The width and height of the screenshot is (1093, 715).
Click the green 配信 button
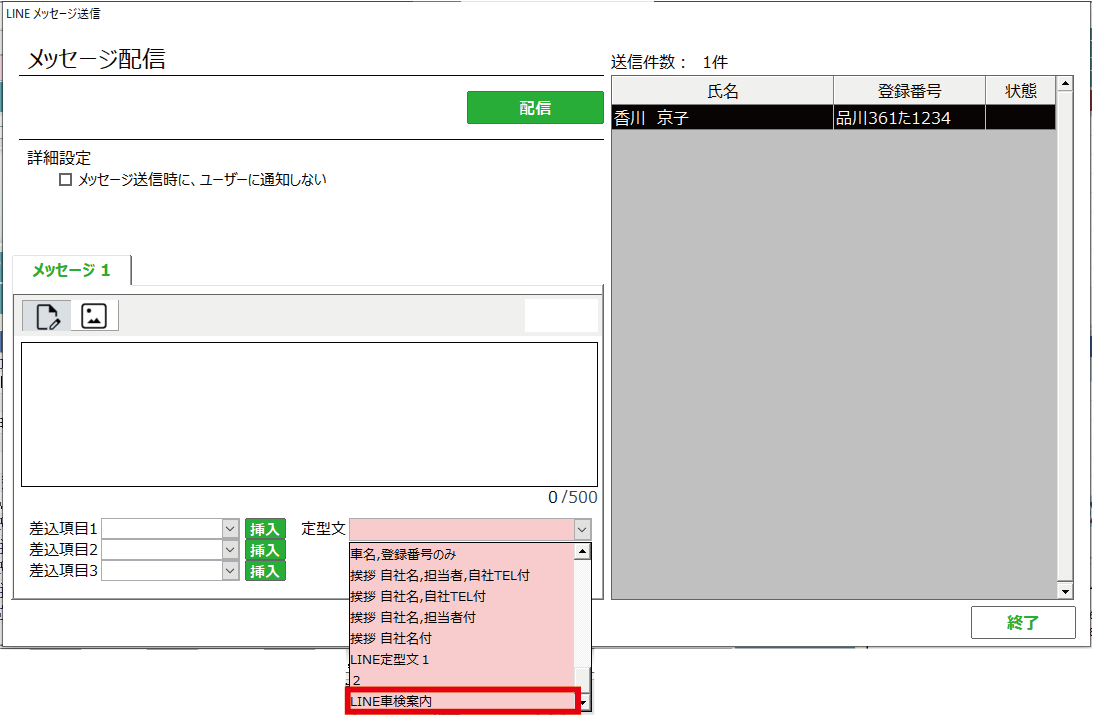[x=535, y=107]
